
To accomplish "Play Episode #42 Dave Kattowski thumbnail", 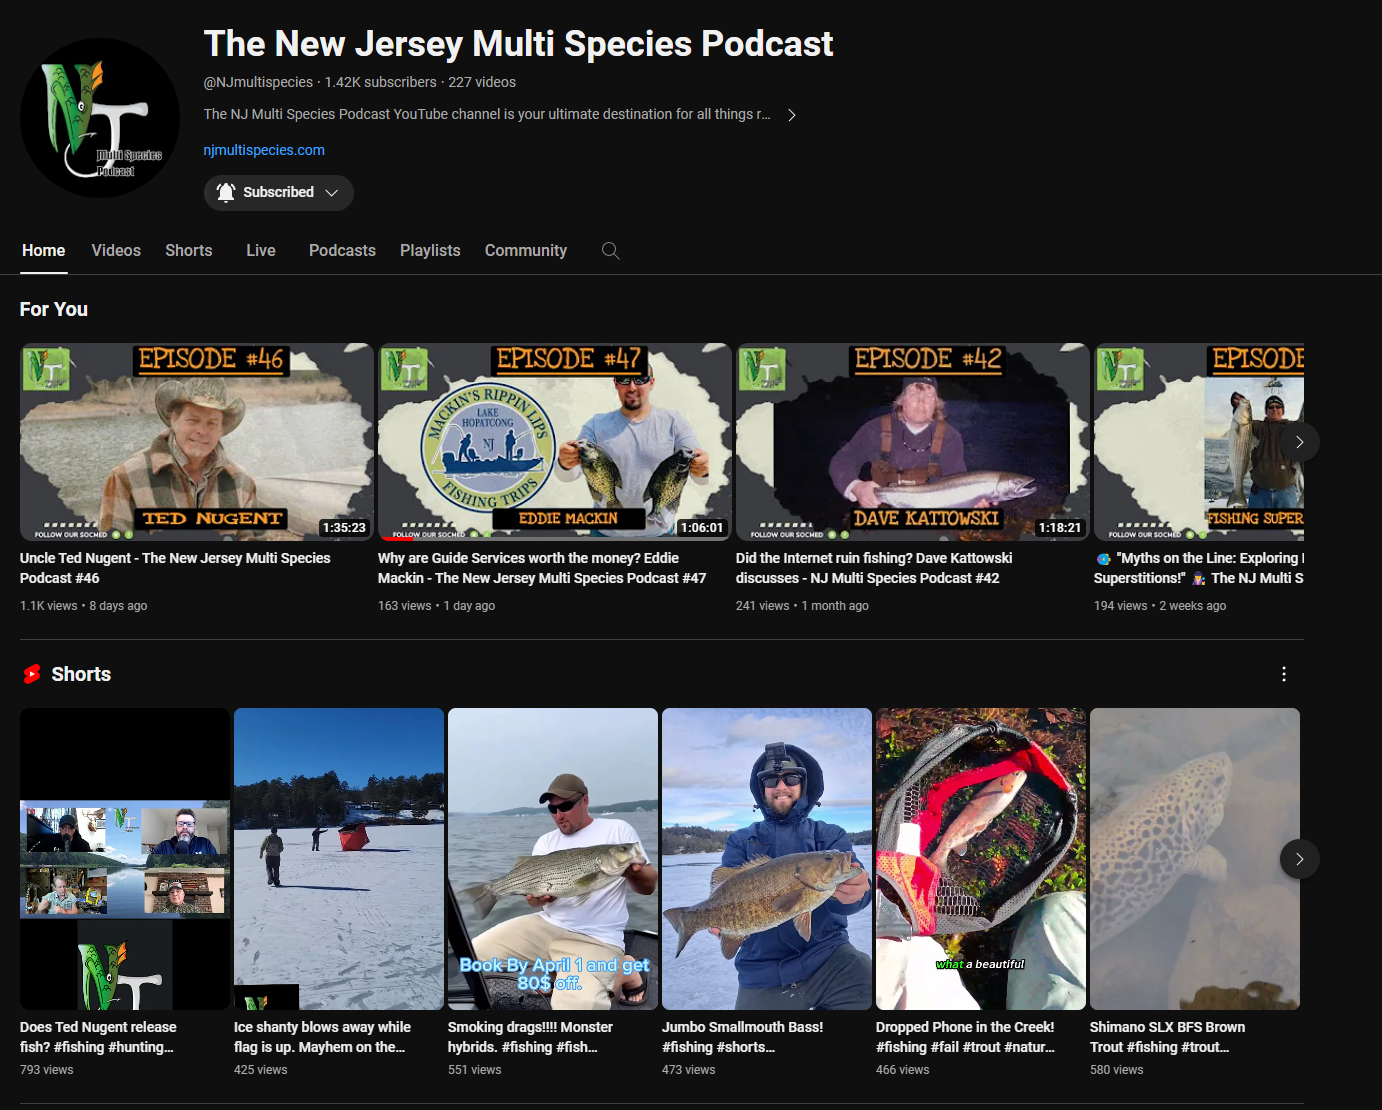I will tap(912, 442).
